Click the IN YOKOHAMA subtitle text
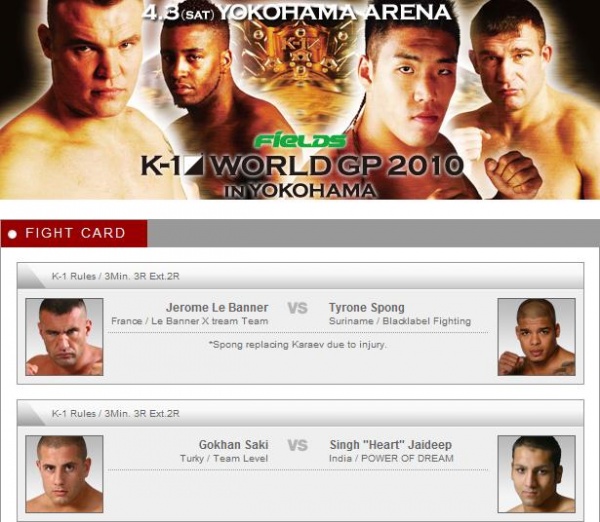 (x=300, y=191)
